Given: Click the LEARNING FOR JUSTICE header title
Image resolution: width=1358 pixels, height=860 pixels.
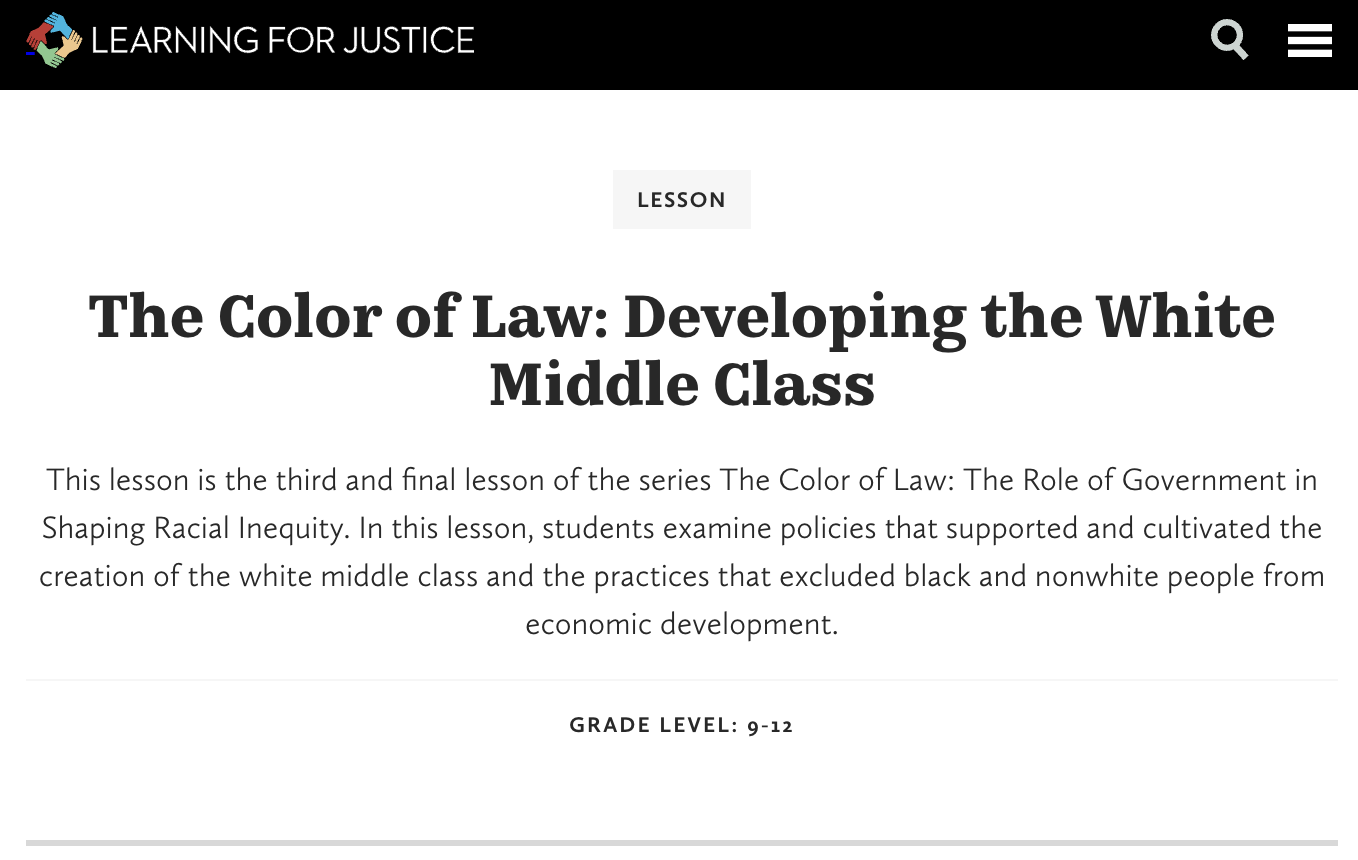Looking at the screenshot, I should [283, 41].
